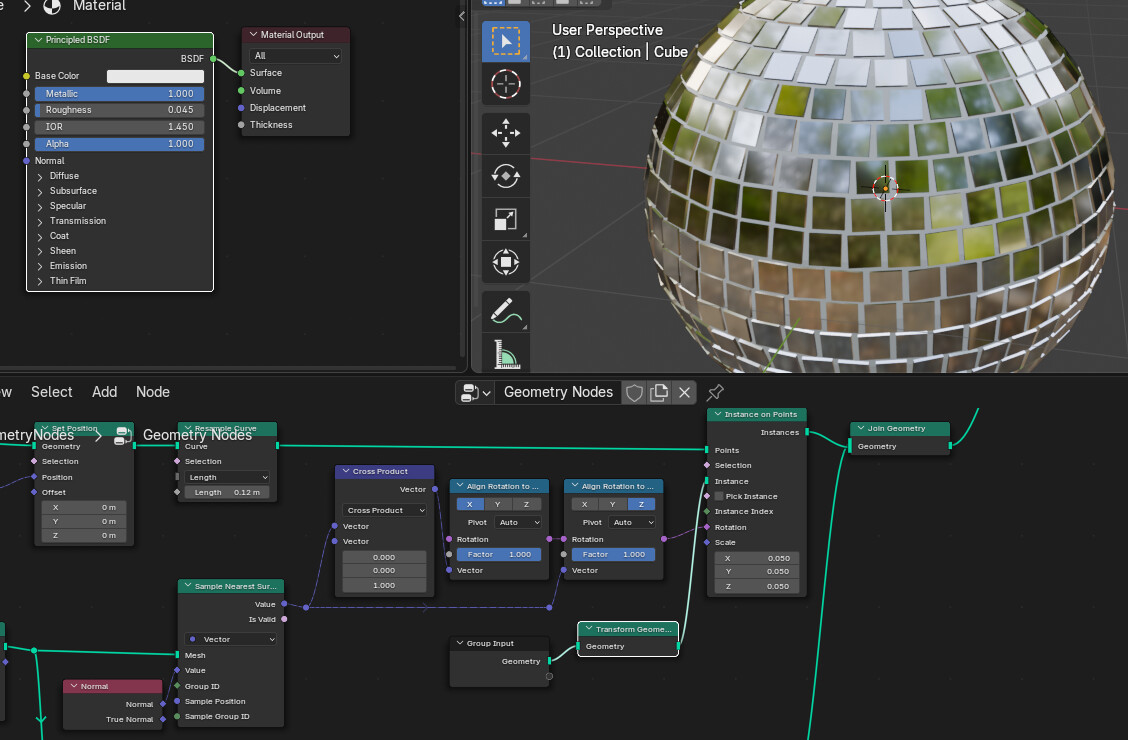Expand the Transmission panel
Image resolution: width=1128 pixels, height=740 pixels.
click(x=40, y=221)
